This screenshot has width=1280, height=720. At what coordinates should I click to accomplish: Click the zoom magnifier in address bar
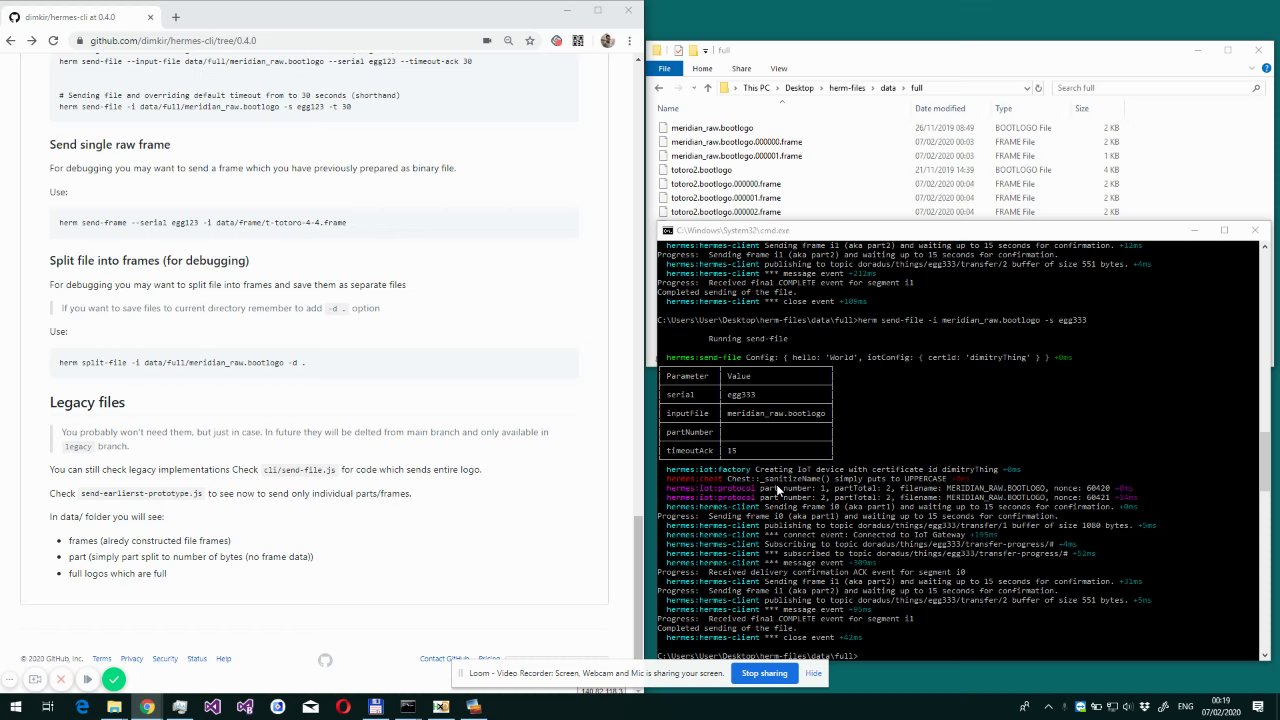pos(508,40)
